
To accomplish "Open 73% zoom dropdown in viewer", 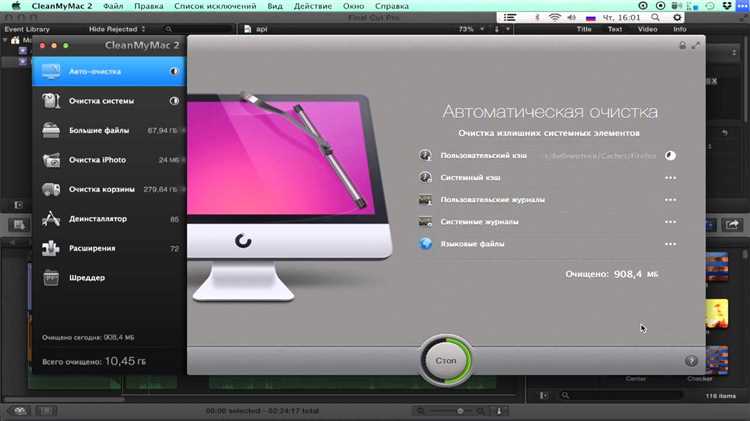I will (471, 29).
